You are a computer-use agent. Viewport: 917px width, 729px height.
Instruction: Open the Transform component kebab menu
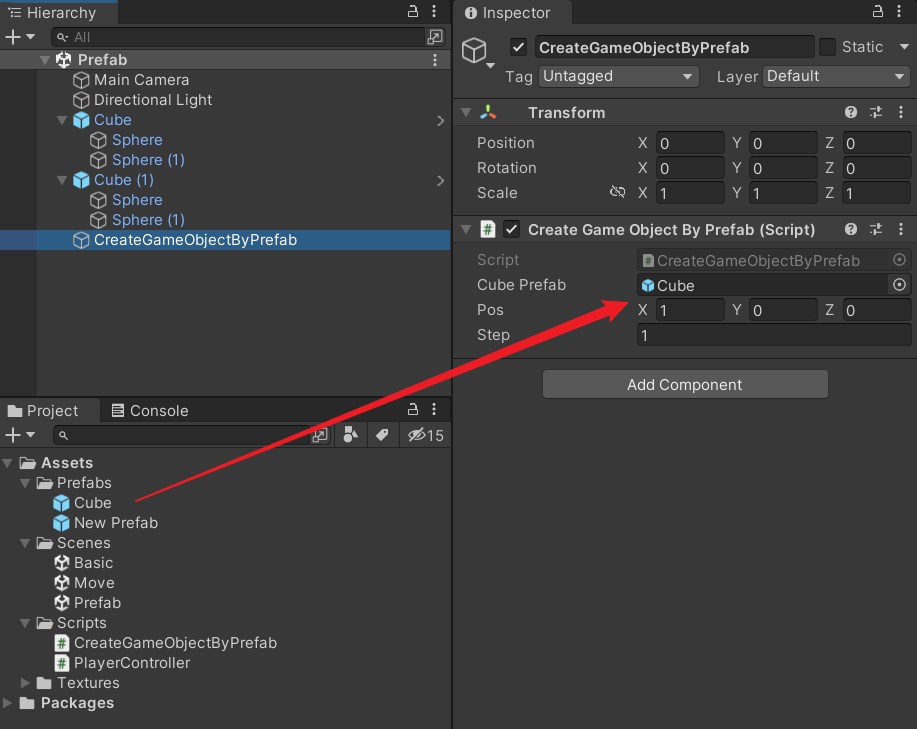coord(901,112)
